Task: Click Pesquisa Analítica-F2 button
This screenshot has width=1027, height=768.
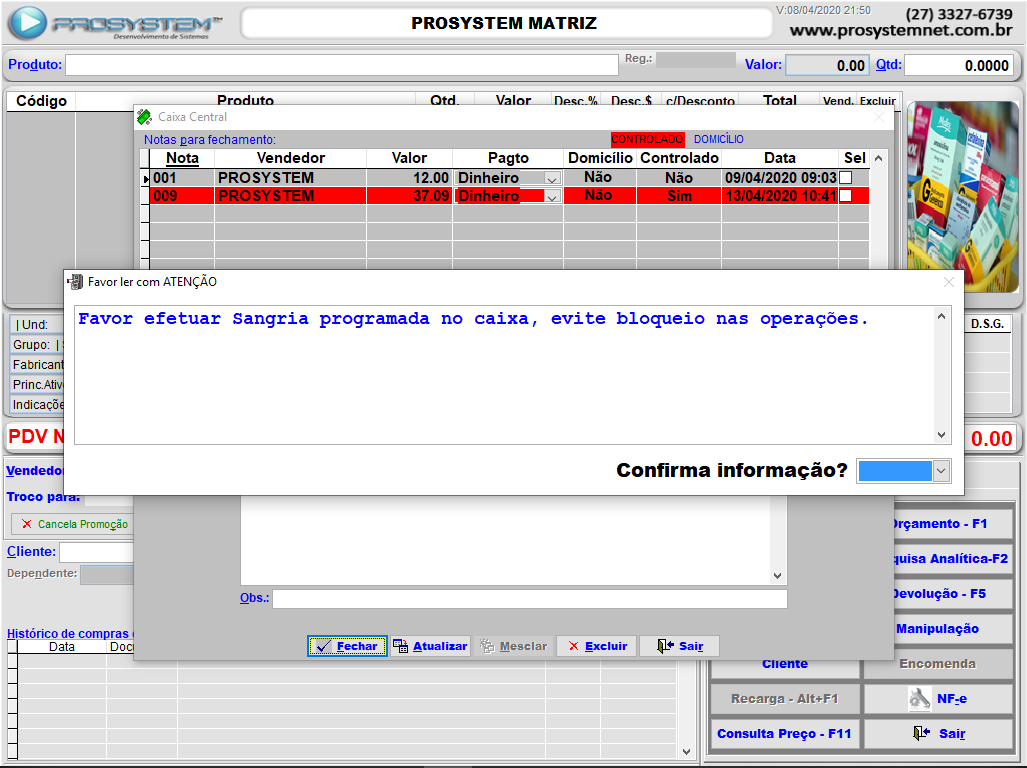Action: click(x=953, y=558)
